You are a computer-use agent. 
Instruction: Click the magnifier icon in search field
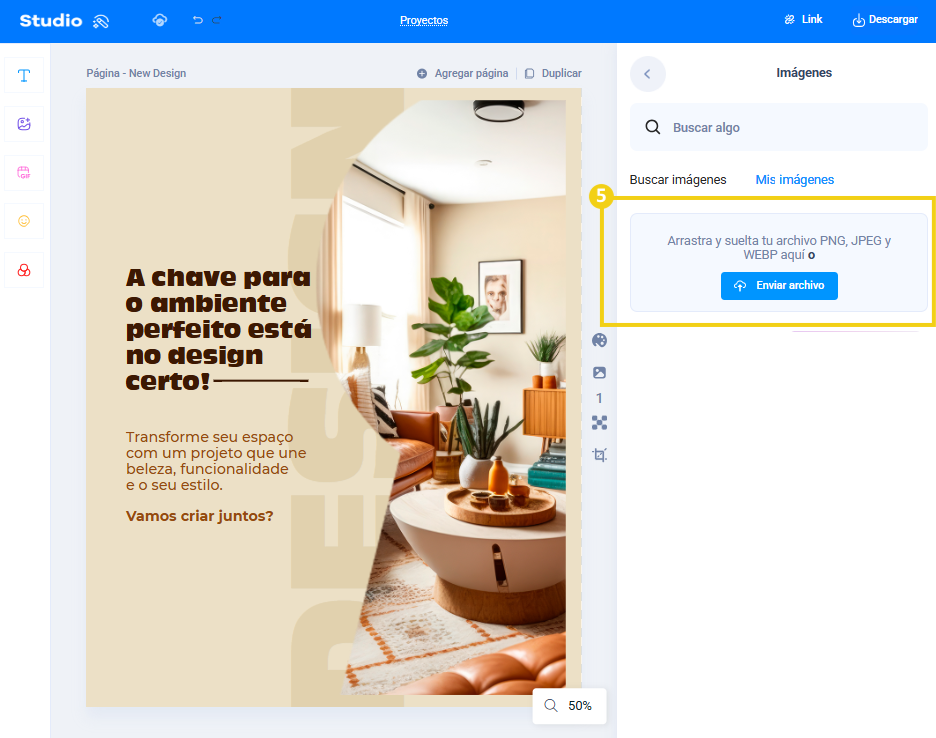(652, 127)
